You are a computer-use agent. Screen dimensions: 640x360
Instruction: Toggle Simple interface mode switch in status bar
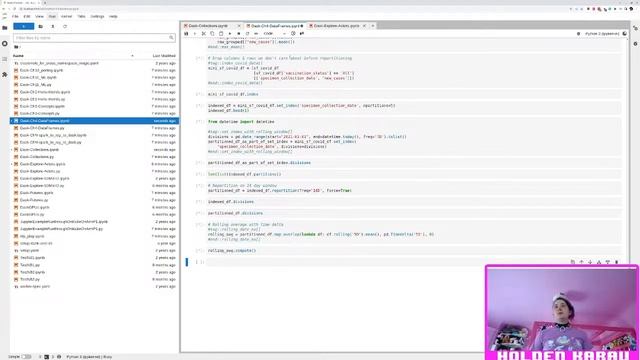tap(27, 357)
